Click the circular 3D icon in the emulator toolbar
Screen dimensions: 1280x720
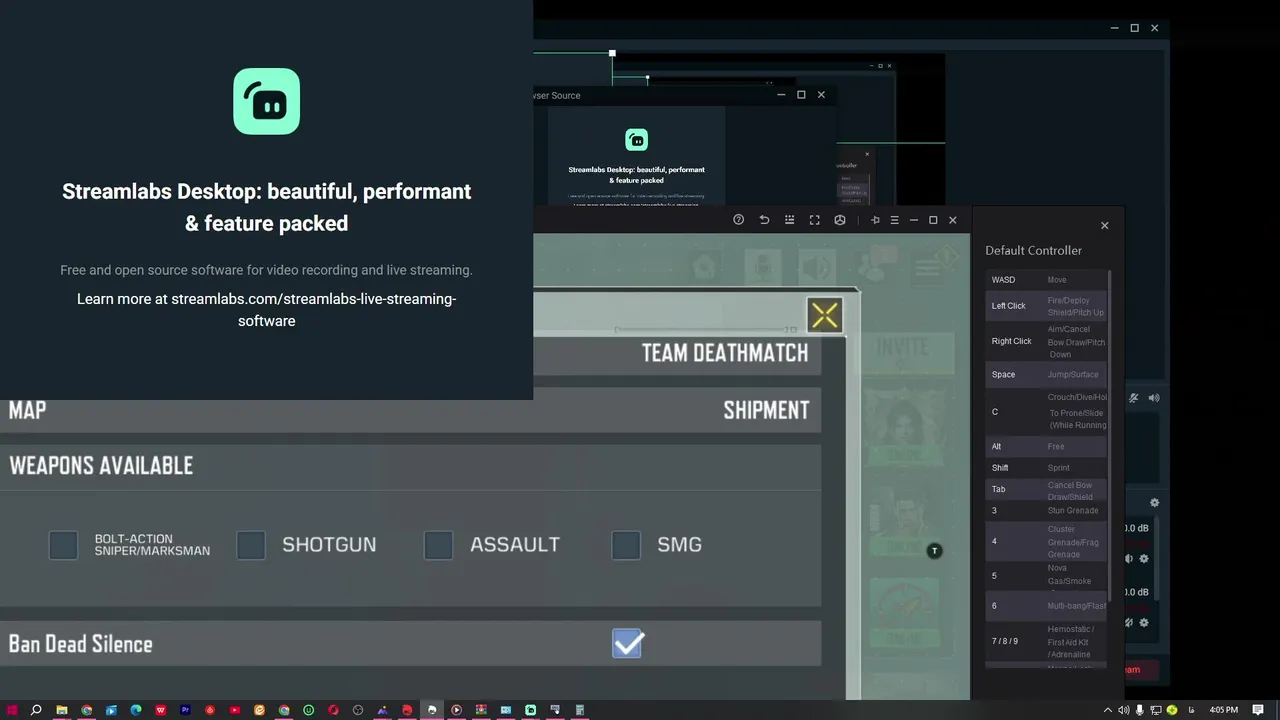click(840, 220)
